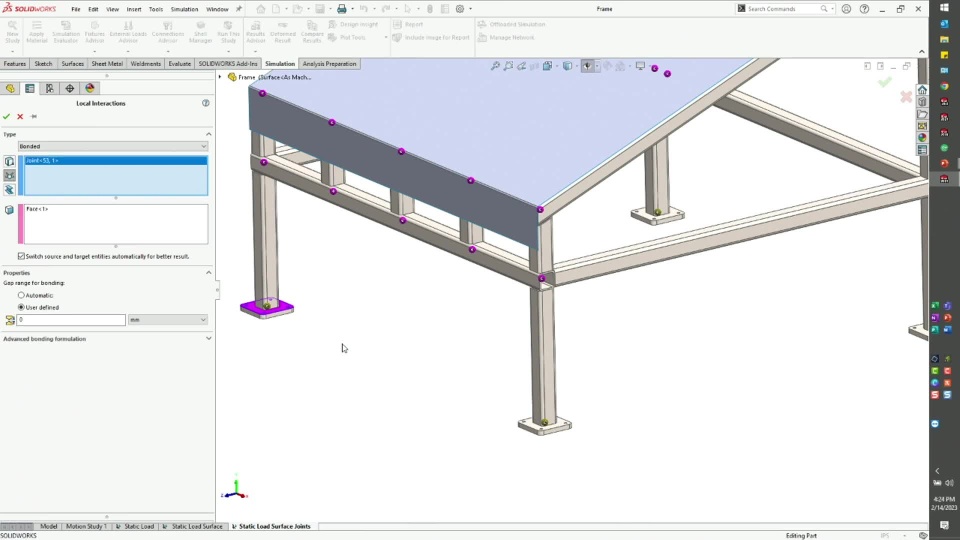The height and width of the screenshot is (540, 960).
Task: Expand Advanced bonding formulation section
Action: (208, 339)
